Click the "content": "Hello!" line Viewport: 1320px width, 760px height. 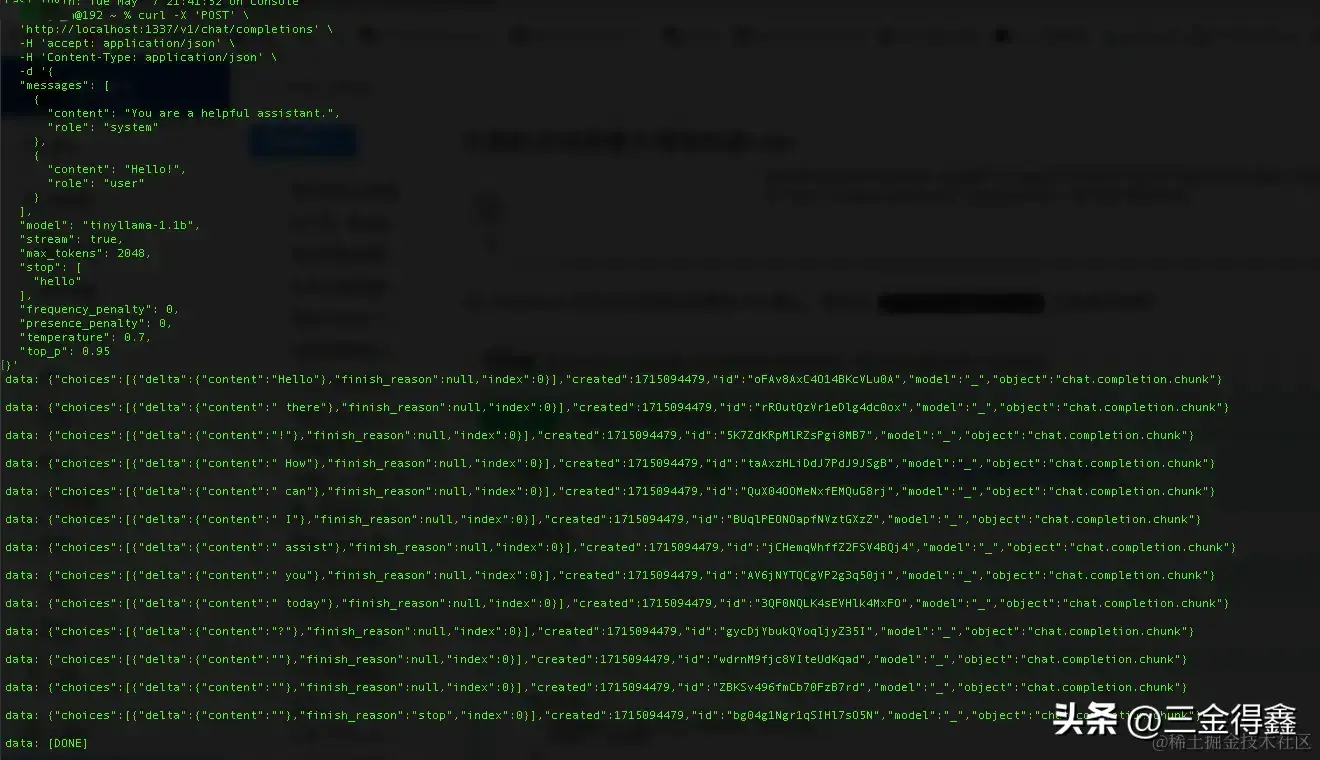[x=117, y=170]
